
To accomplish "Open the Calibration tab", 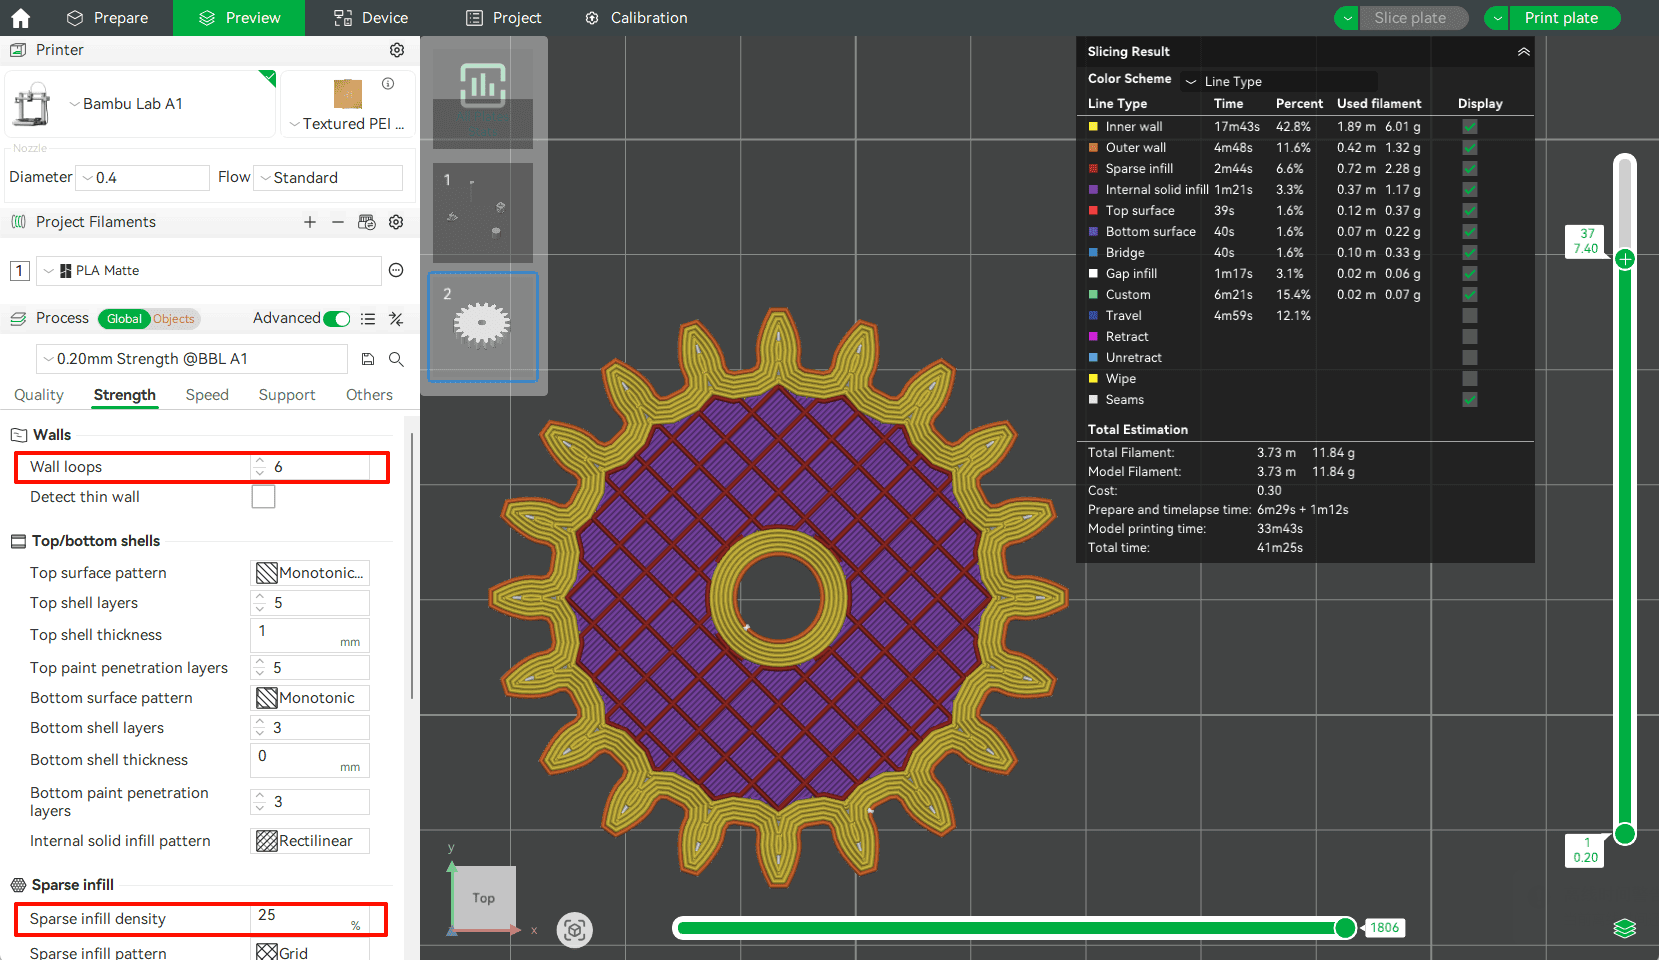I will (x=636, y=18).
